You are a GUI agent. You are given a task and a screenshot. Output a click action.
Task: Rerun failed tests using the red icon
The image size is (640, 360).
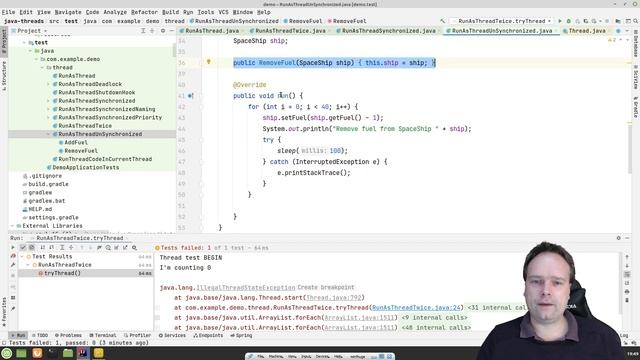[13, 256]
